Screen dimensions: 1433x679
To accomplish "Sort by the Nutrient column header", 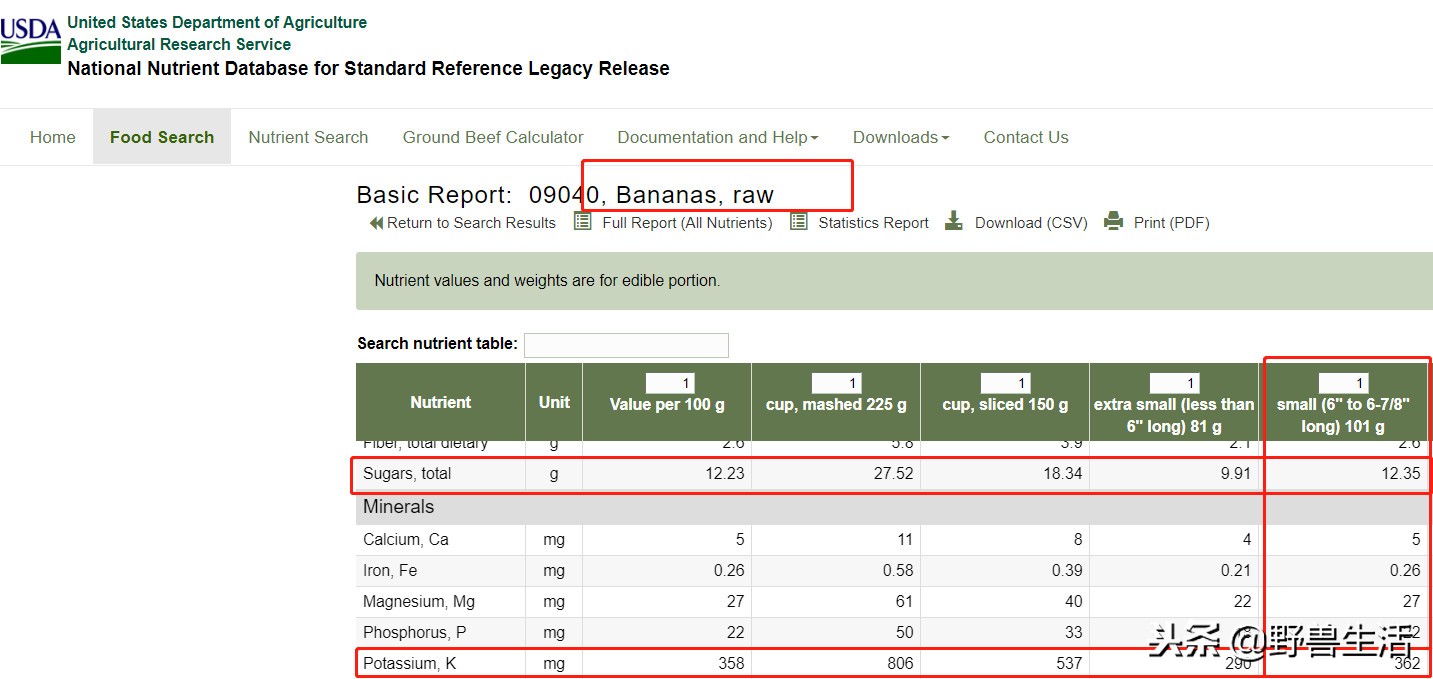I will click(x=440, y=402).
